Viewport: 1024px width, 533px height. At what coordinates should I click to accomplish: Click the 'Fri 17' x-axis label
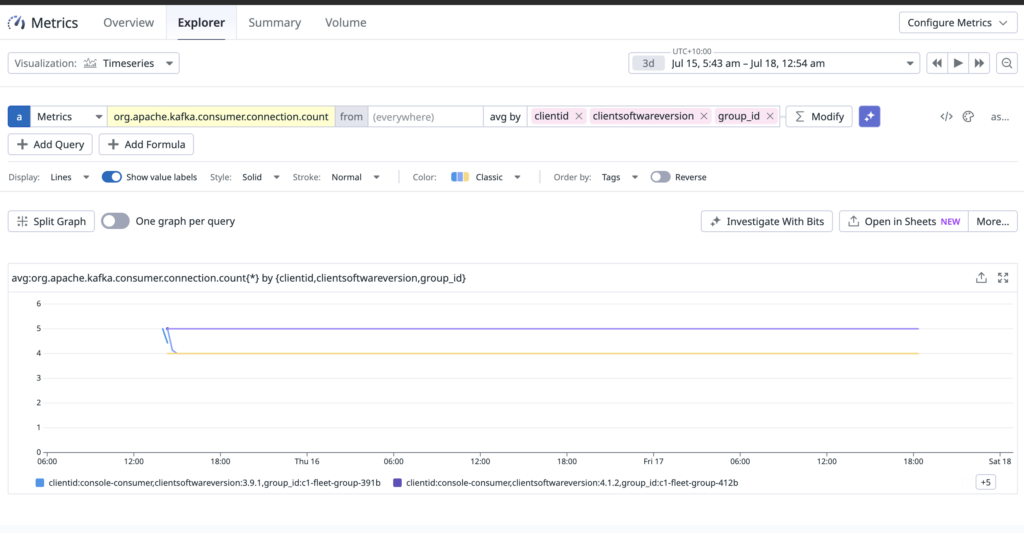click(x=653, y=461)
